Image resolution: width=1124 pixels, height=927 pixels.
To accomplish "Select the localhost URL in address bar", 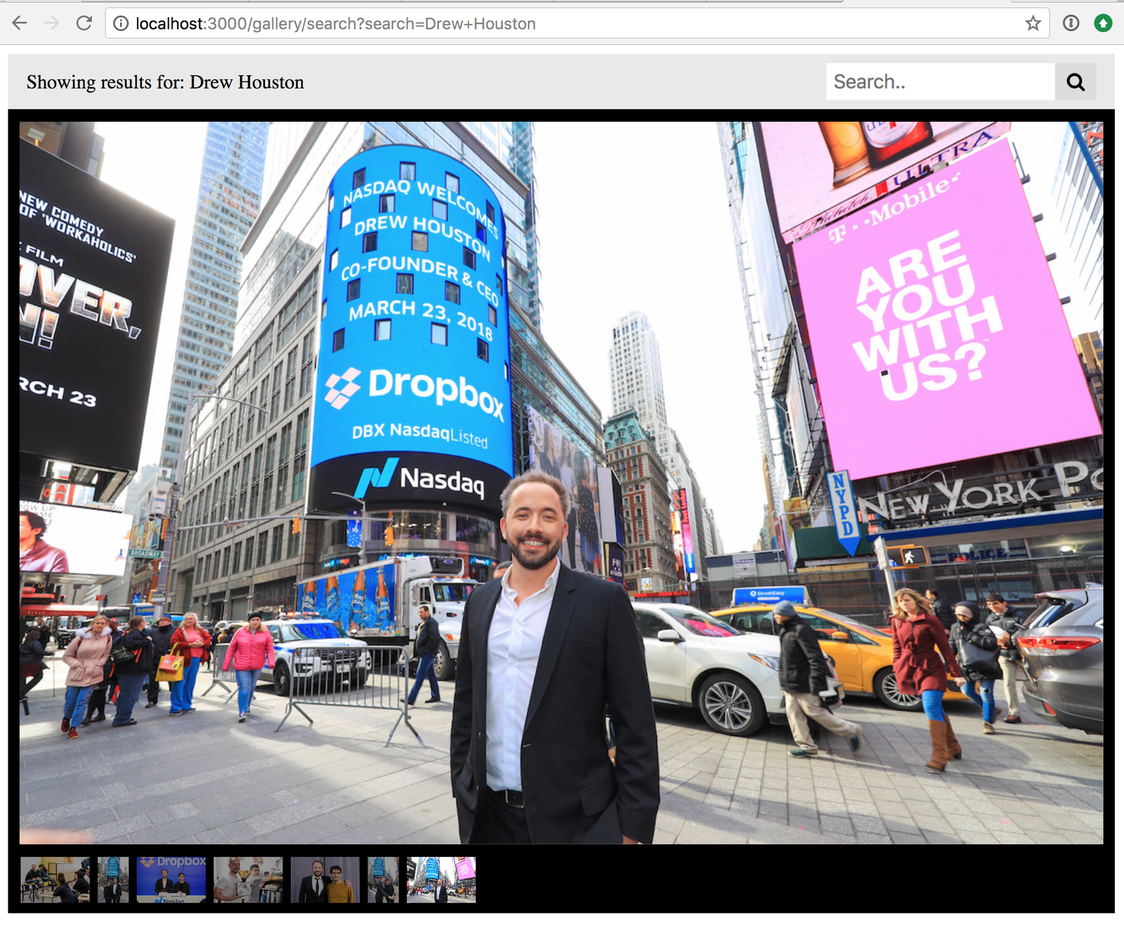I will click(x=335, y=24).
